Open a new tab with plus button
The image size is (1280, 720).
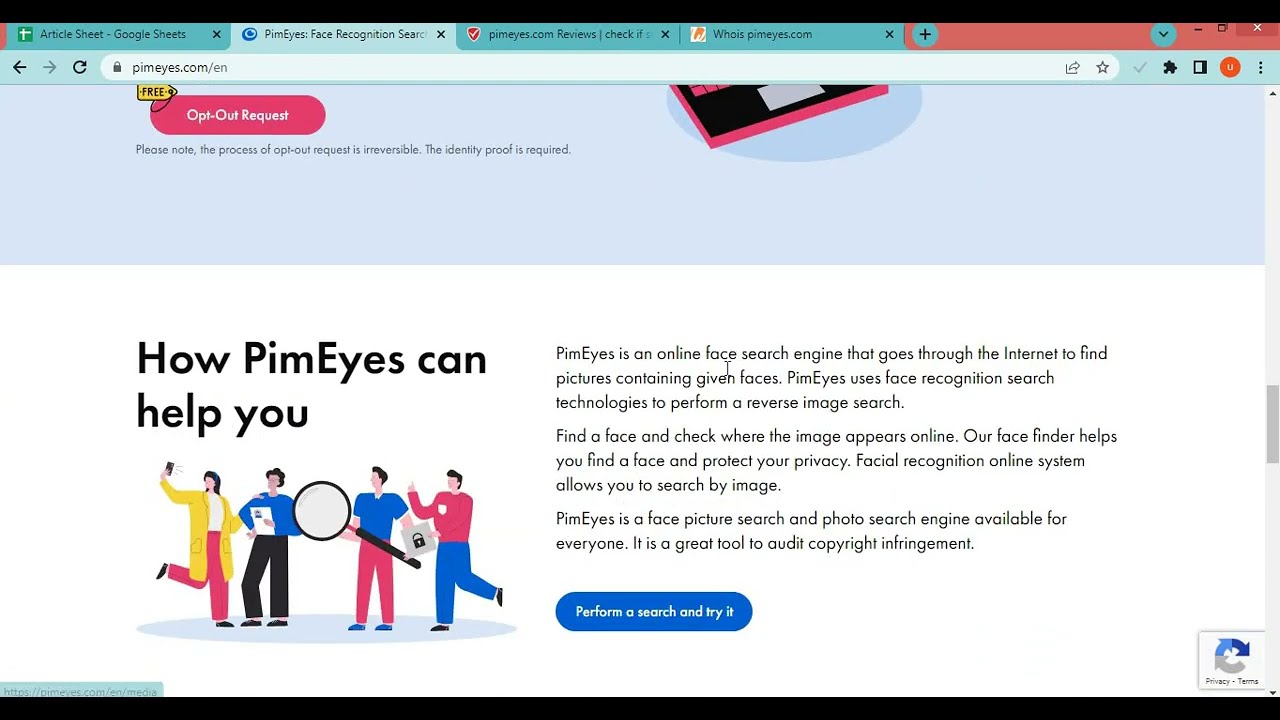tap(925, 34)
